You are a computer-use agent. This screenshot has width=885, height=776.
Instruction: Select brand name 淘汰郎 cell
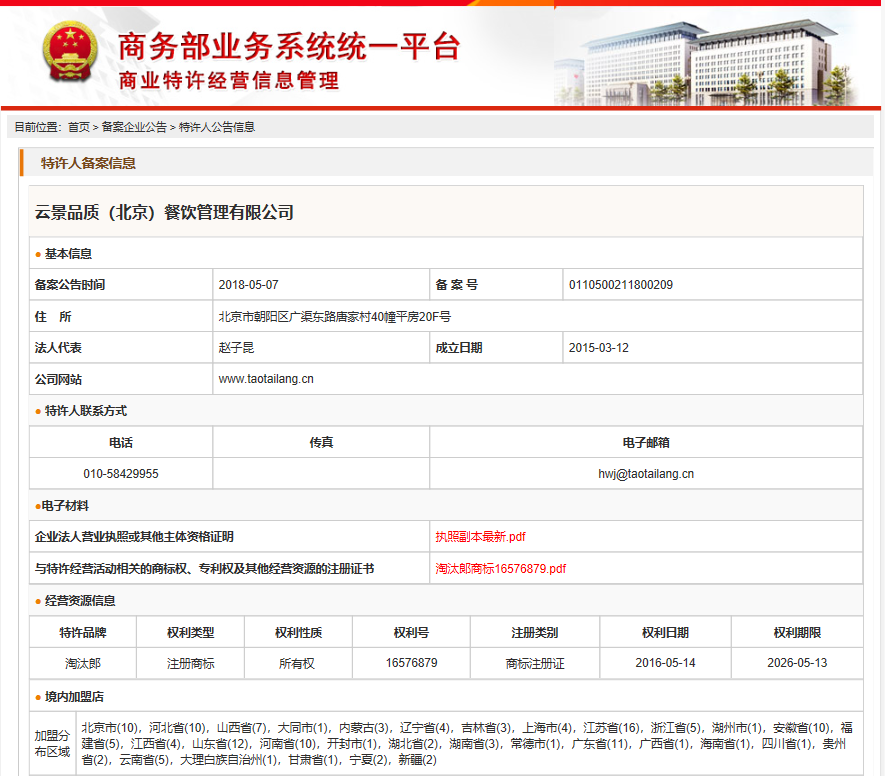(83, 663)
